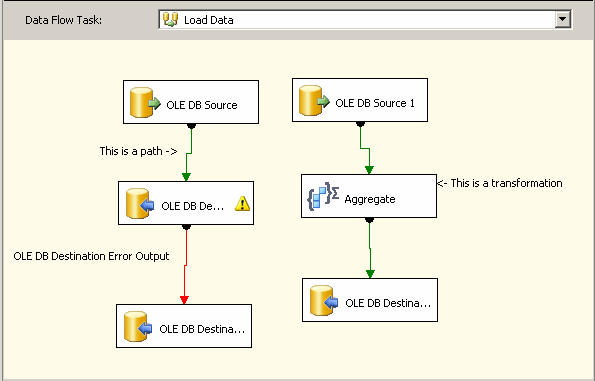Click the truncated OLE DB De... label
Screen dimensions: 595x381
[193, 206]
